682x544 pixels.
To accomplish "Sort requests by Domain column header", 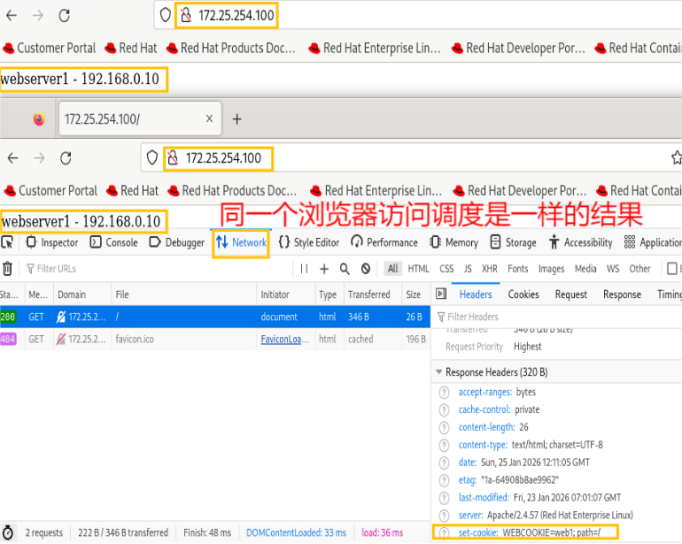I will point(82,294).
